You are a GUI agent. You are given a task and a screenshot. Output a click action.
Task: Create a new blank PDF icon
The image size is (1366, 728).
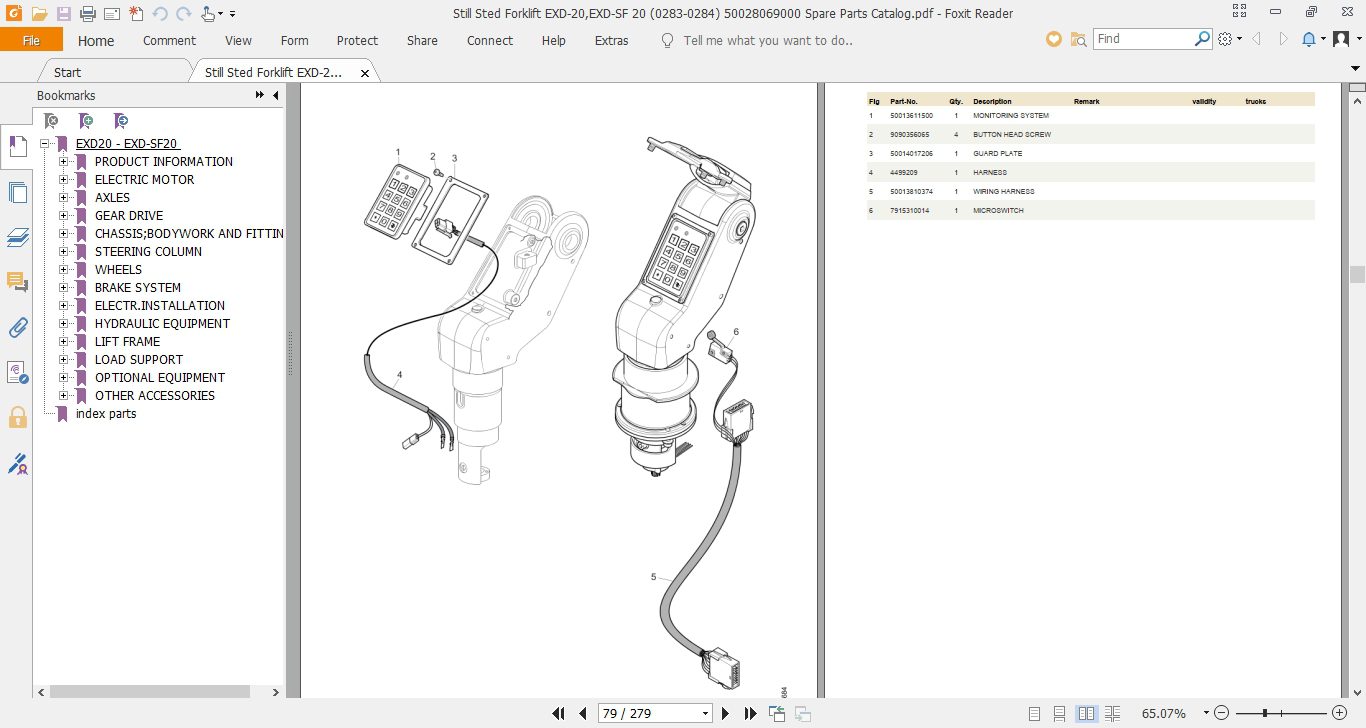click(x=136, y=14)
